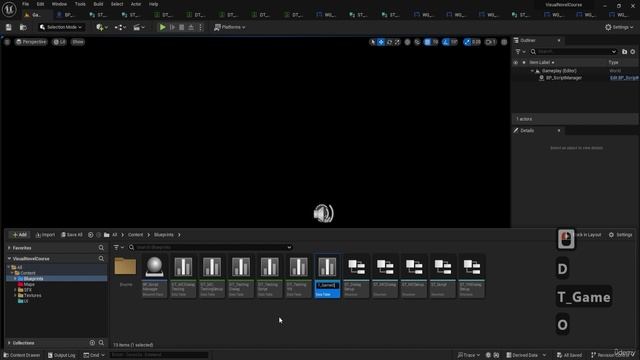Toggle scale snapping in the viewport
The width and height of the screenshot is (640, 360).
click(x=467, y=42)
